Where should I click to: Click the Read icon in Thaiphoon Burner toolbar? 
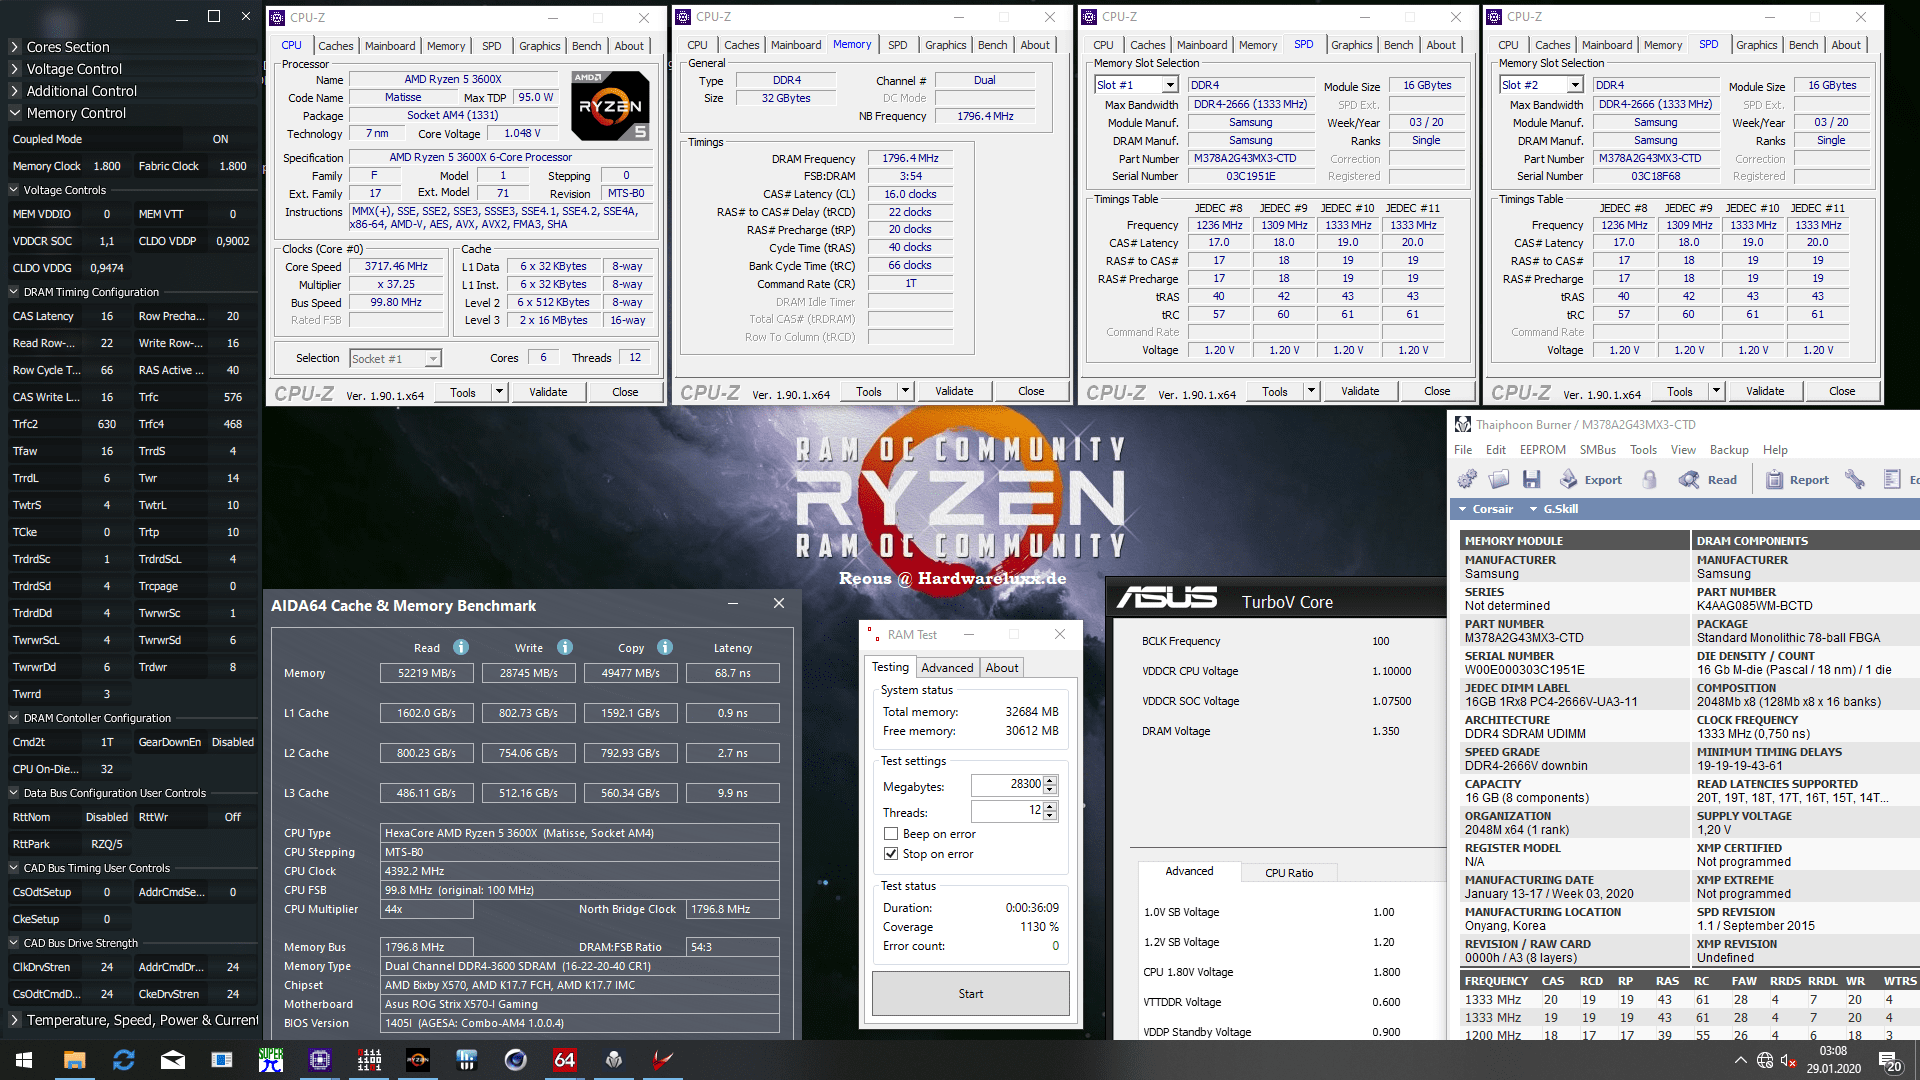pyautogui.click(x=1708, y=480)
